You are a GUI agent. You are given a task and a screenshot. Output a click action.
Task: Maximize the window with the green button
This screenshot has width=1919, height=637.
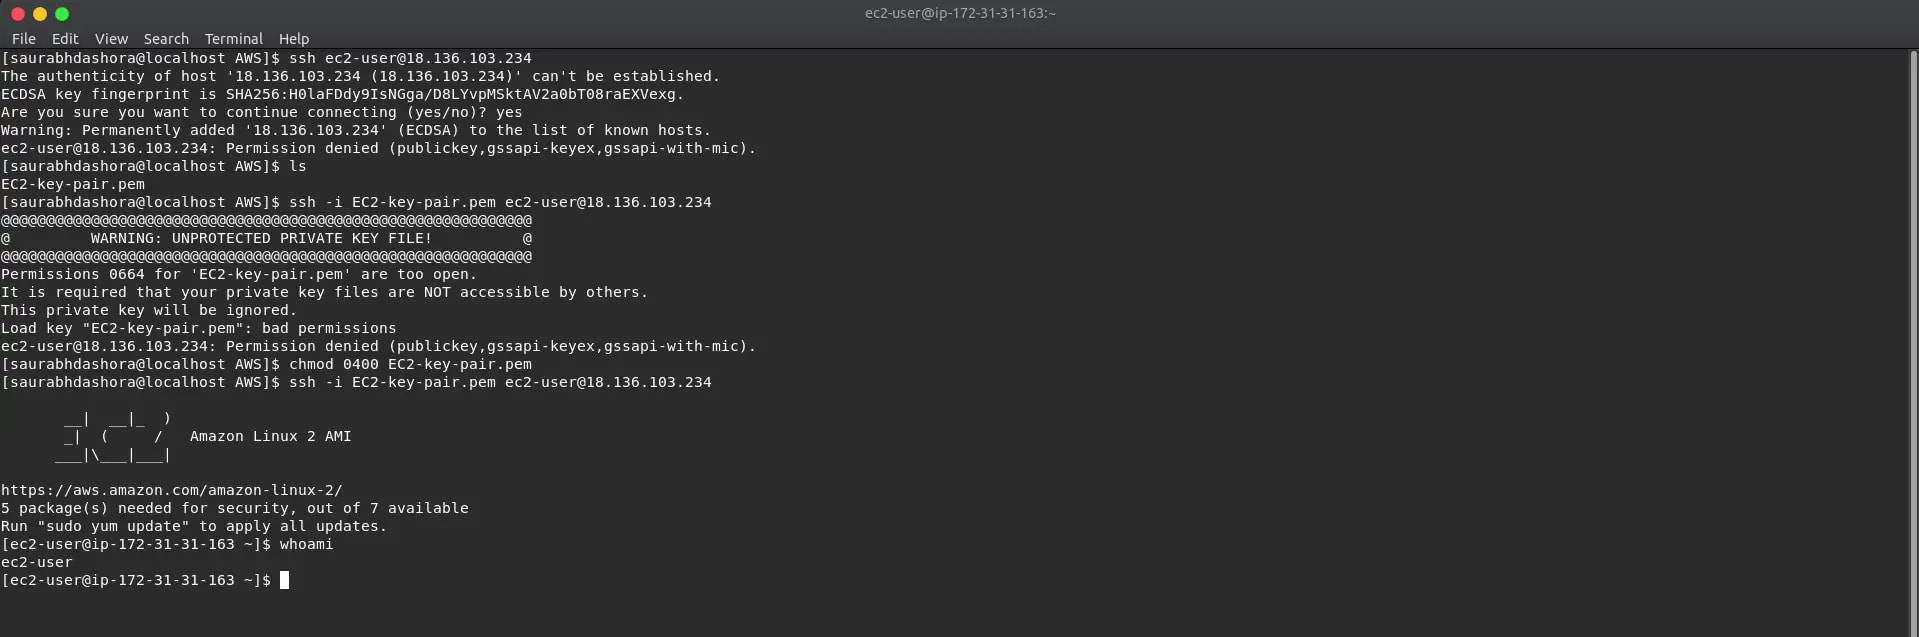(62, 14)
